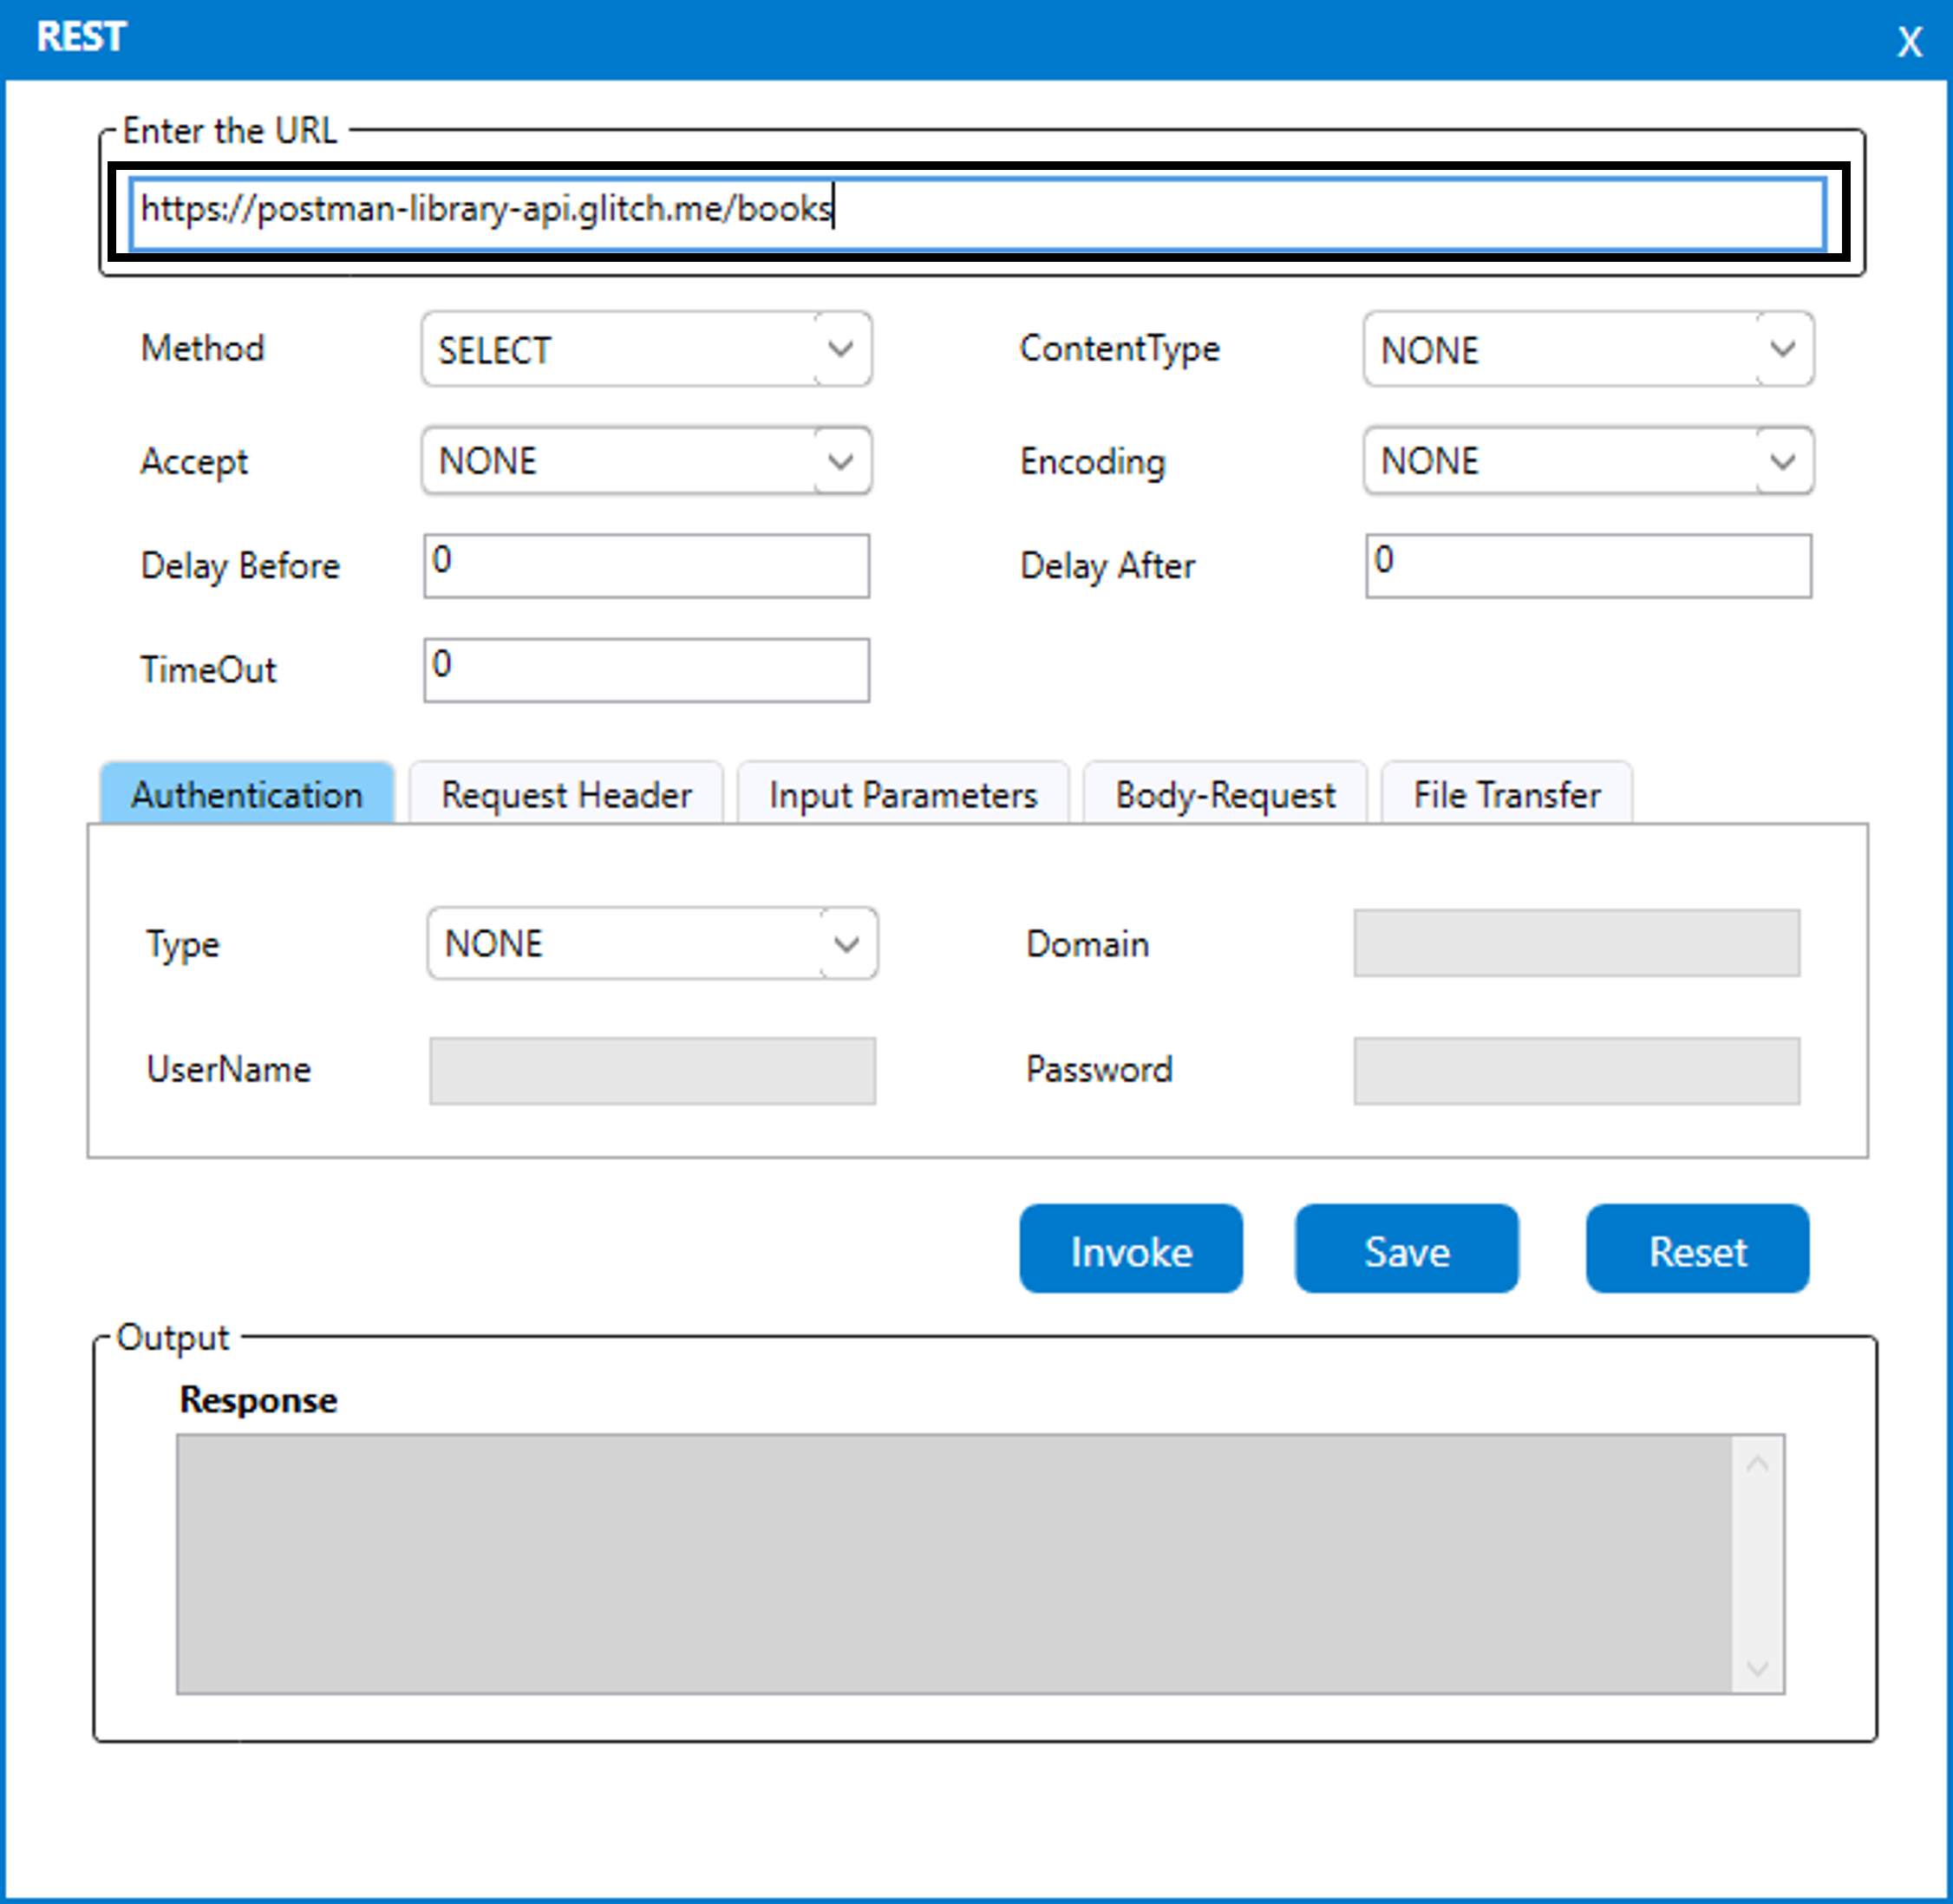Click the Response scrollbar down arrow

1757,1667
